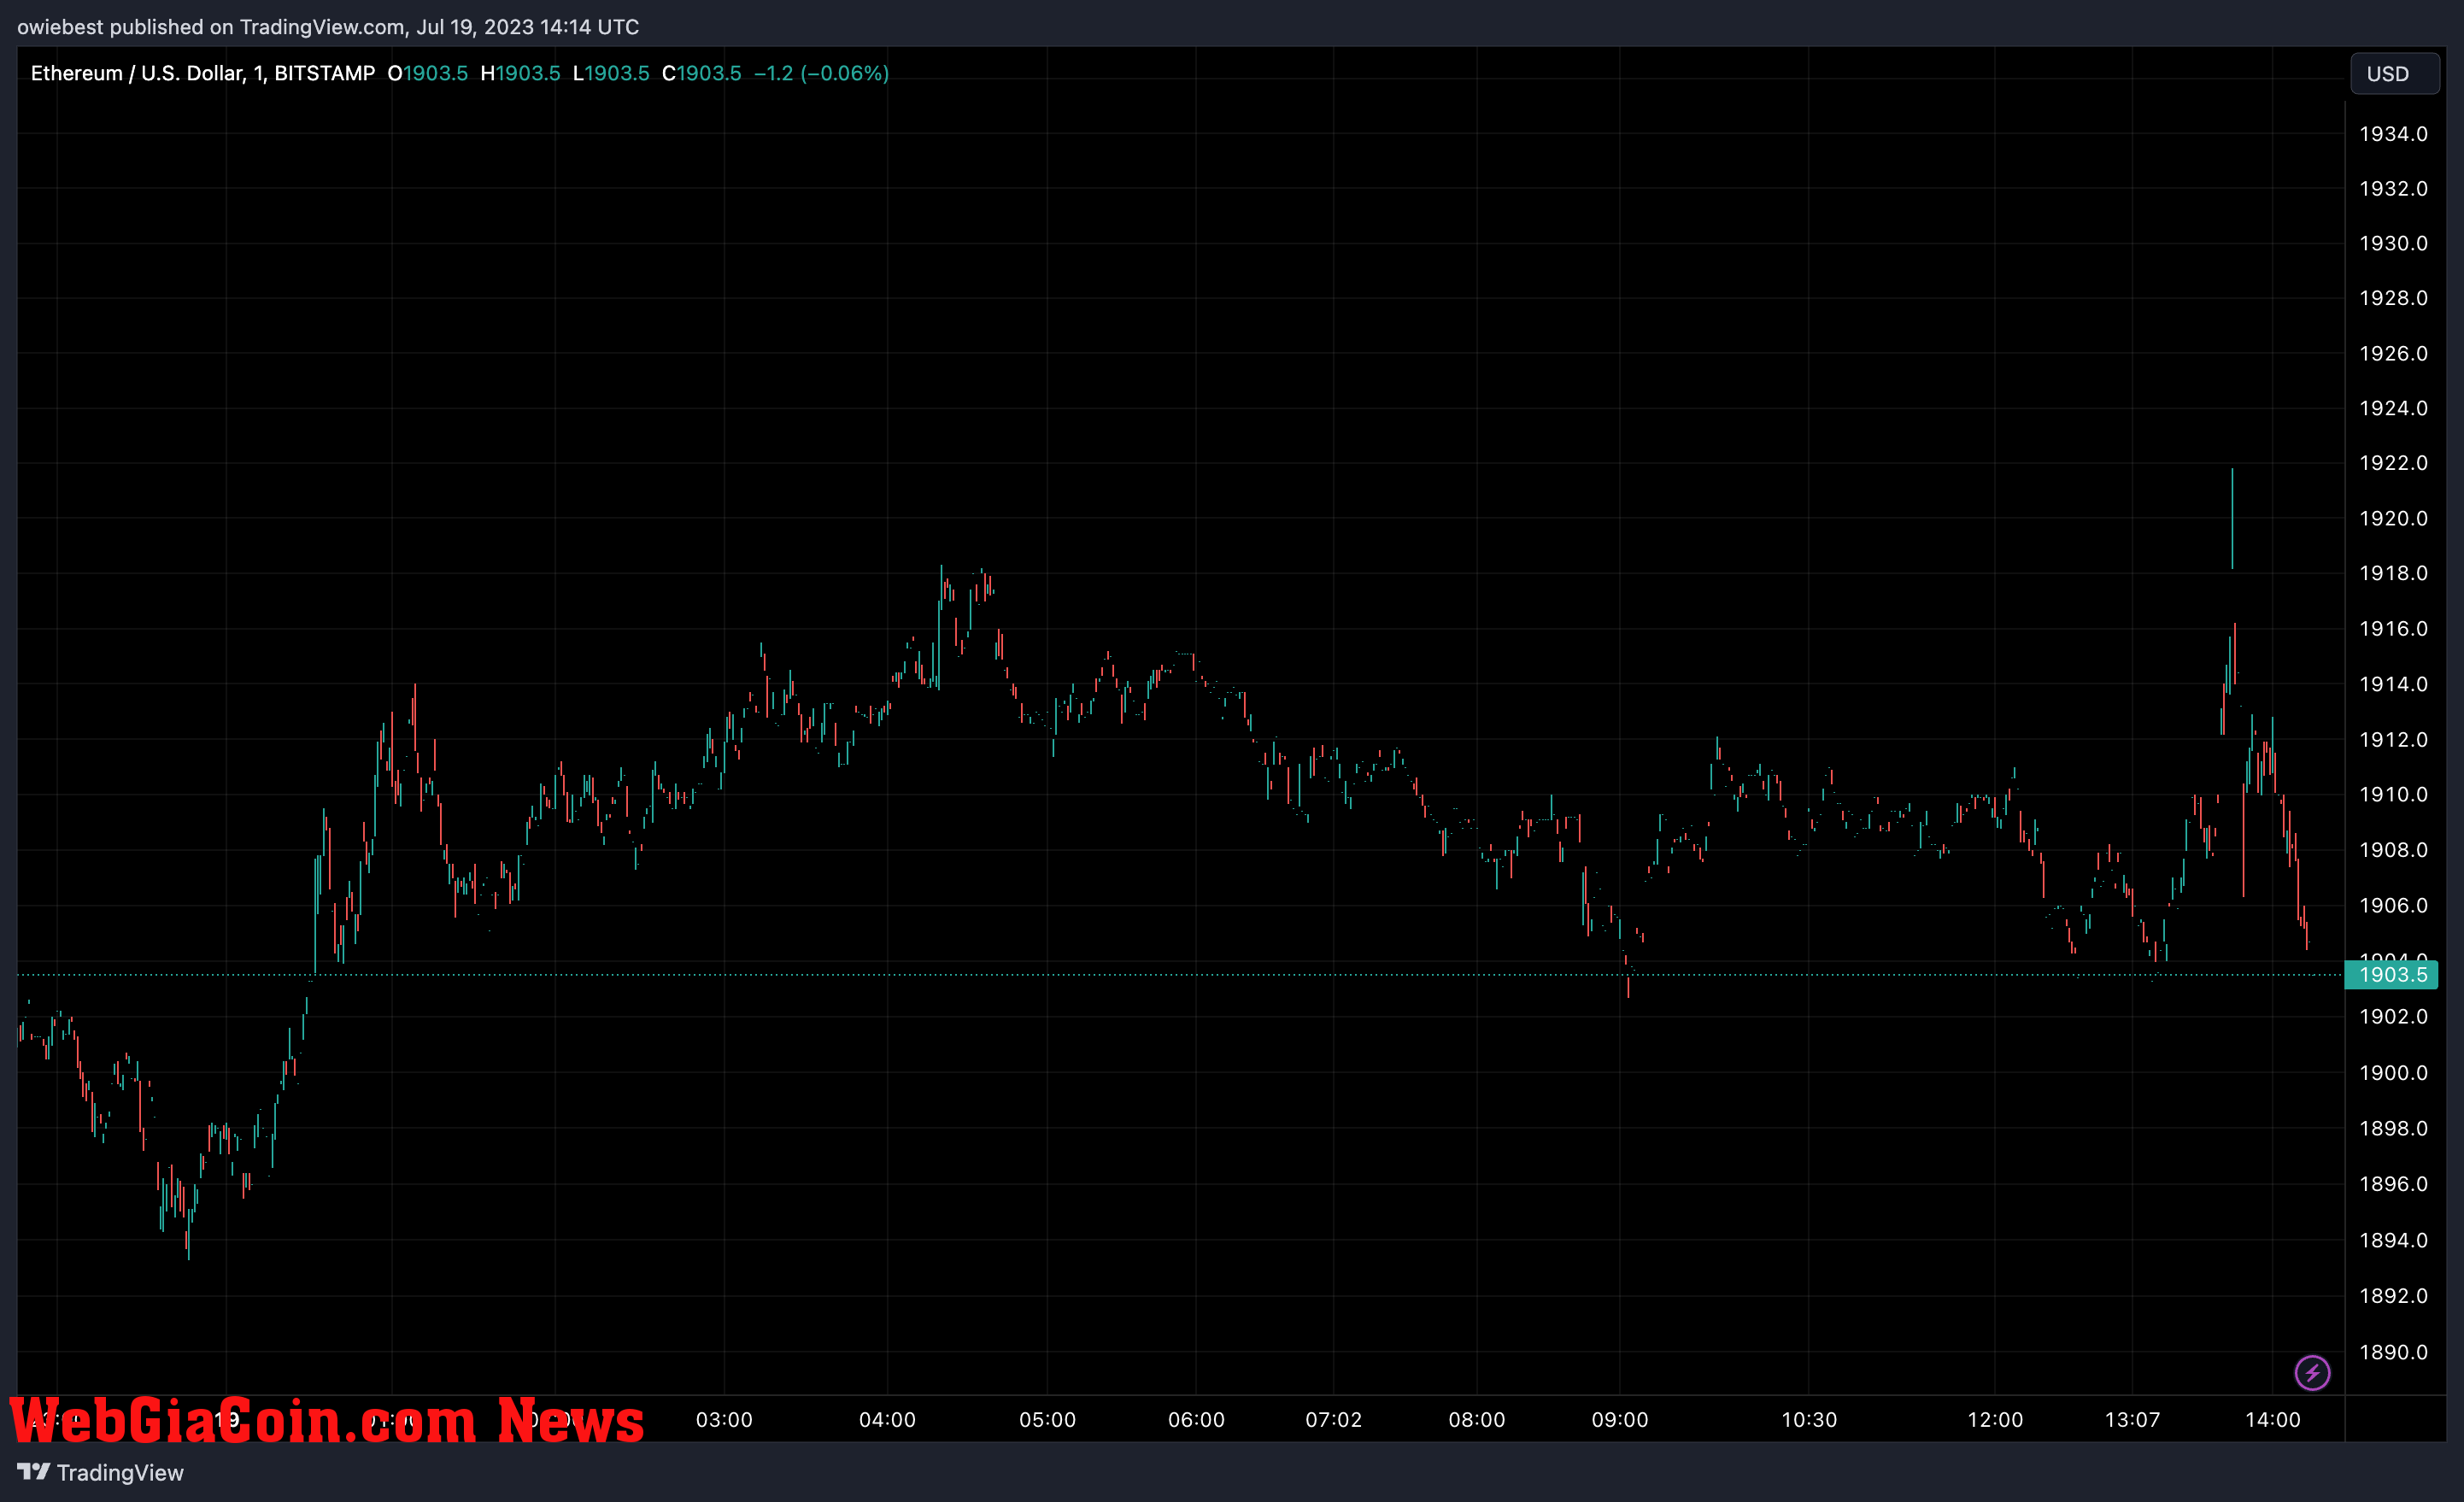Click the 1910.0 price axis label

click(2393, 794)
